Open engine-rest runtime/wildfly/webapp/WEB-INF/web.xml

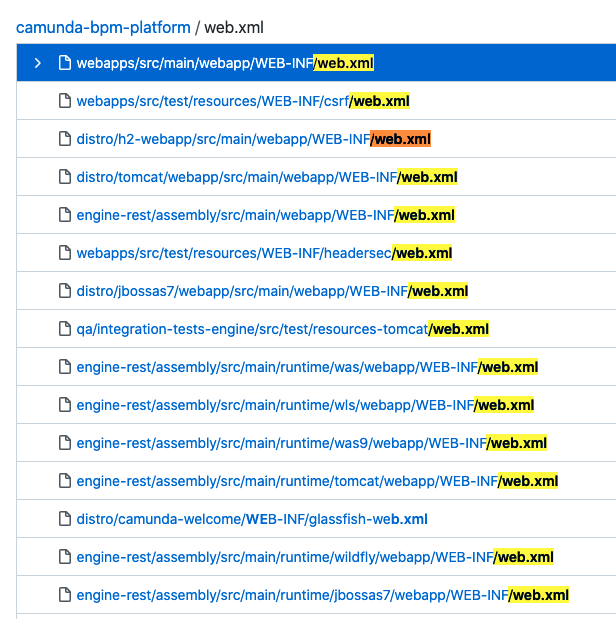[315, 557]
